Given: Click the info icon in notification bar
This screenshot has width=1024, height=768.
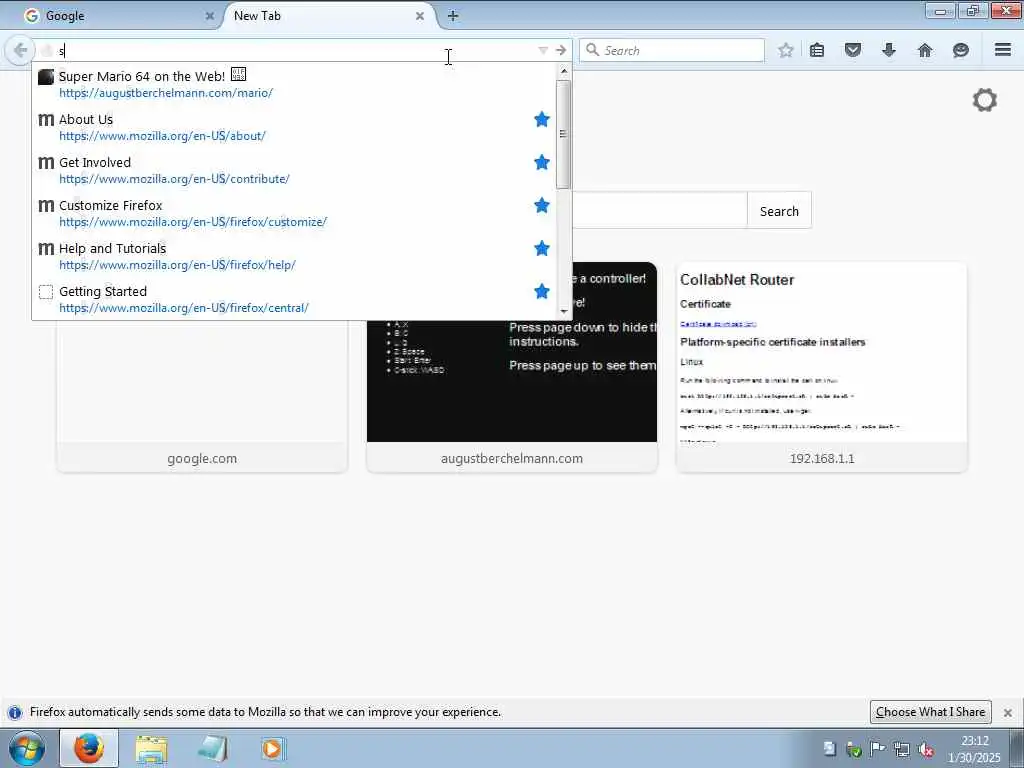Looking at the screenshot, I should [x=14, y=712].
